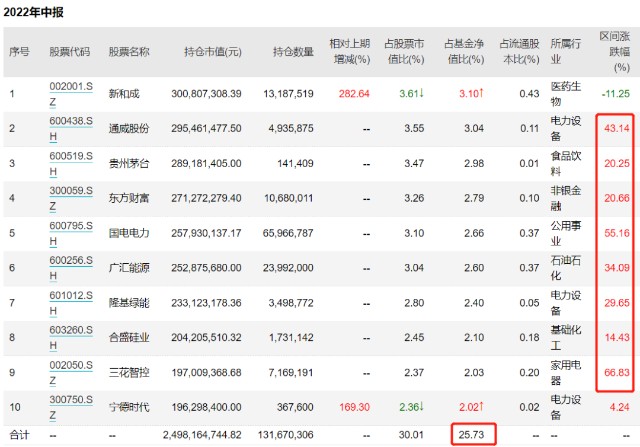Click the 相对上期增减(%) column header

tap(350, 51)
